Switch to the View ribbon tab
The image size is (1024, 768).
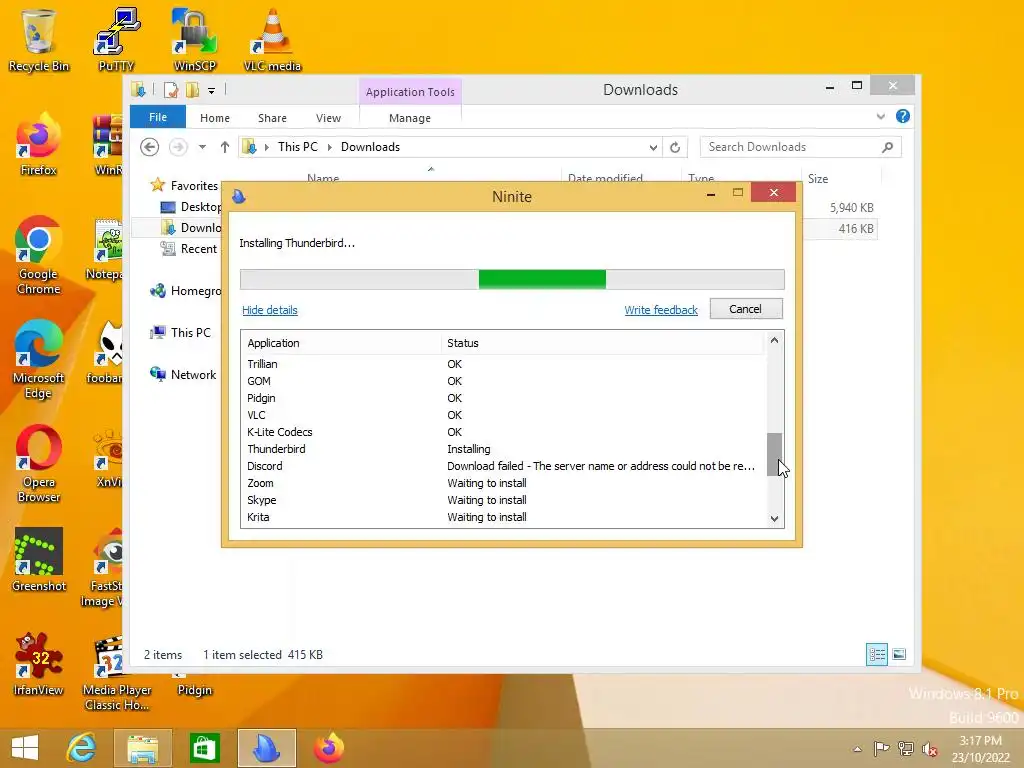328,118
